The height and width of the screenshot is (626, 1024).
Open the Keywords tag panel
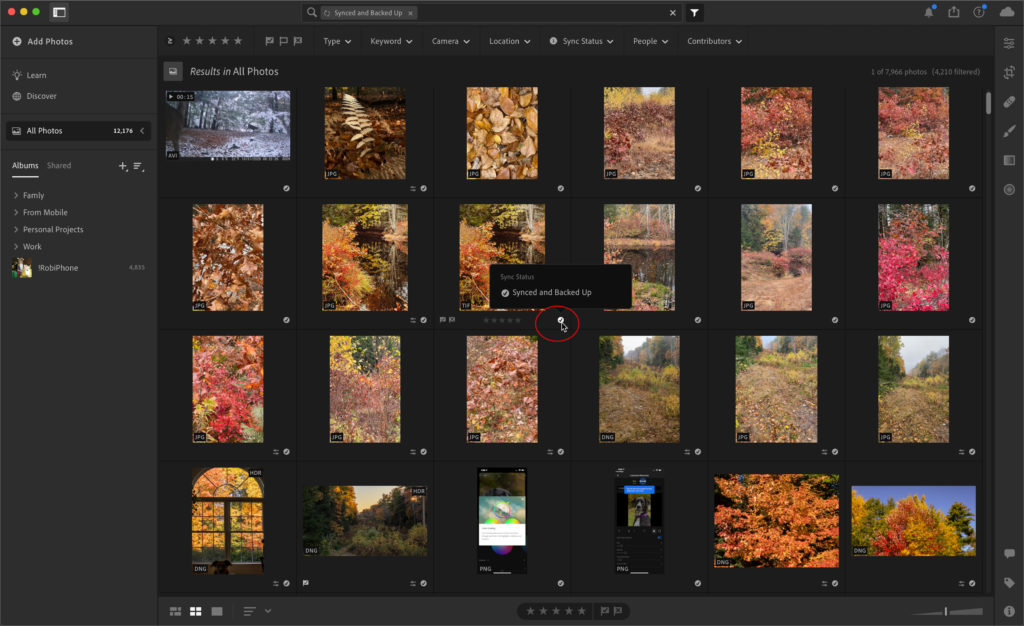(x=1009, y=583)
